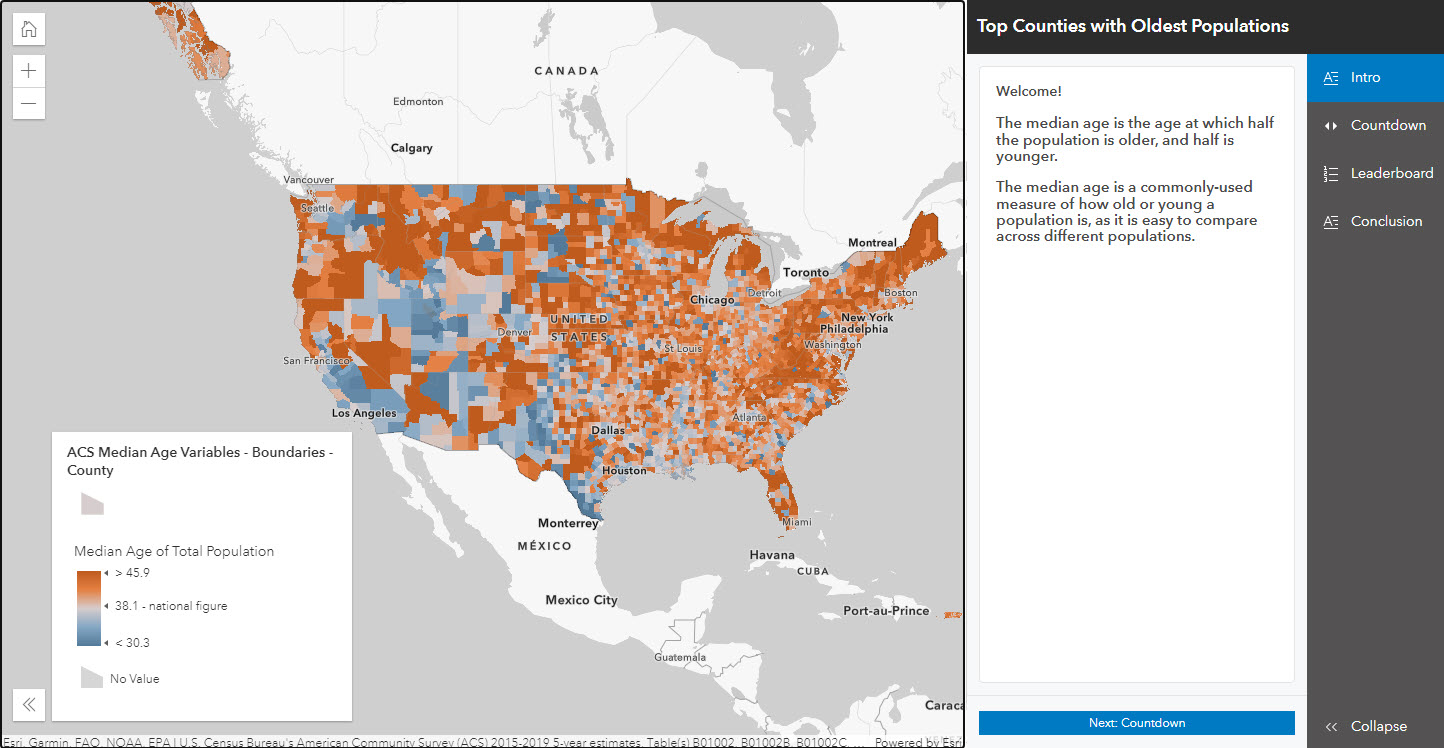This screenshot has height=748, width=1444.
Task: Collapse the legend panel with double-chevron
Action: [x=29, y=704]
